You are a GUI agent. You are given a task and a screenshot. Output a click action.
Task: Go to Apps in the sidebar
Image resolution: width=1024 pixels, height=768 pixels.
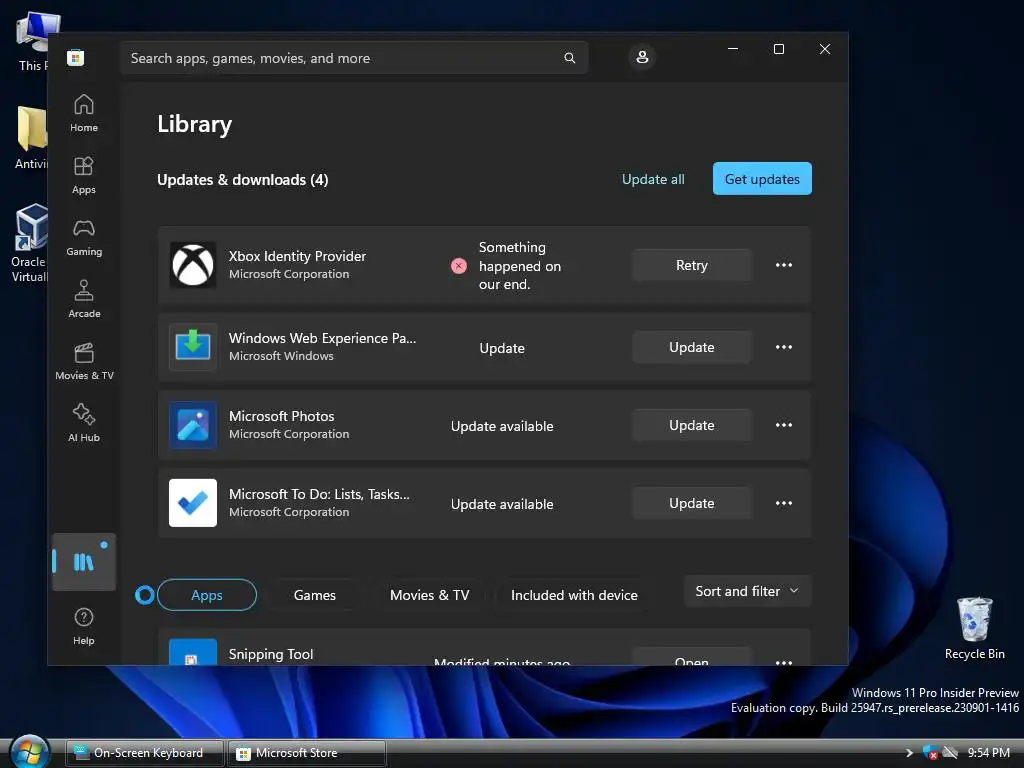(x=84, y=175)
